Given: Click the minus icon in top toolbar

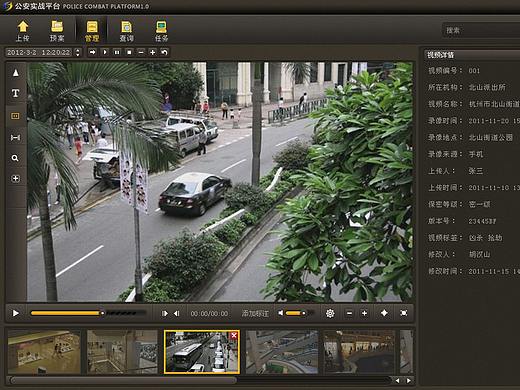Looking at the screenshot, I should [141, 52].
